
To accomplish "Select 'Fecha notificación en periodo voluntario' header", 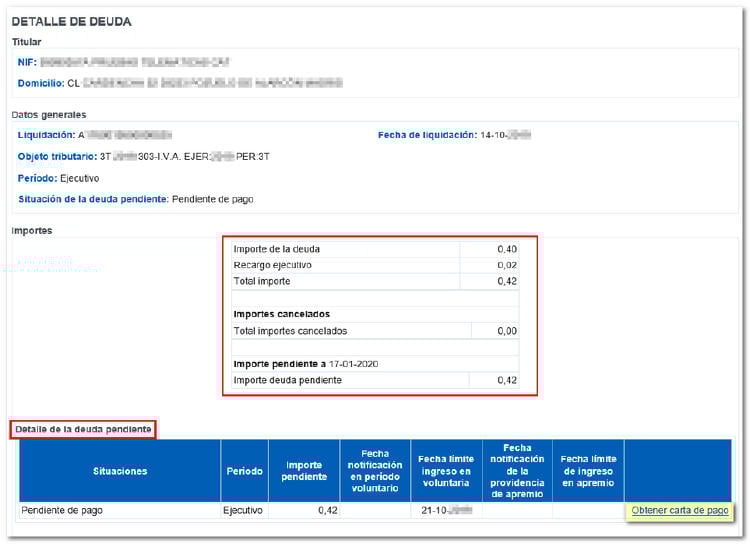I will pyautogui.click(x=375, y=471).
